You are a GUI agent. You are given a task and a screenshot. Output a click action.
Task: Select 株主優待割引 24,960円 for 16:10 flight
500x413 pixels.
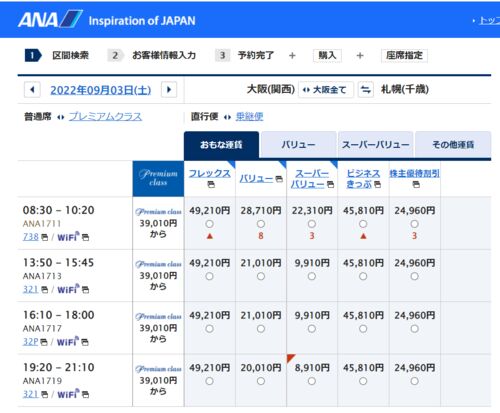(x=414, y=329)
